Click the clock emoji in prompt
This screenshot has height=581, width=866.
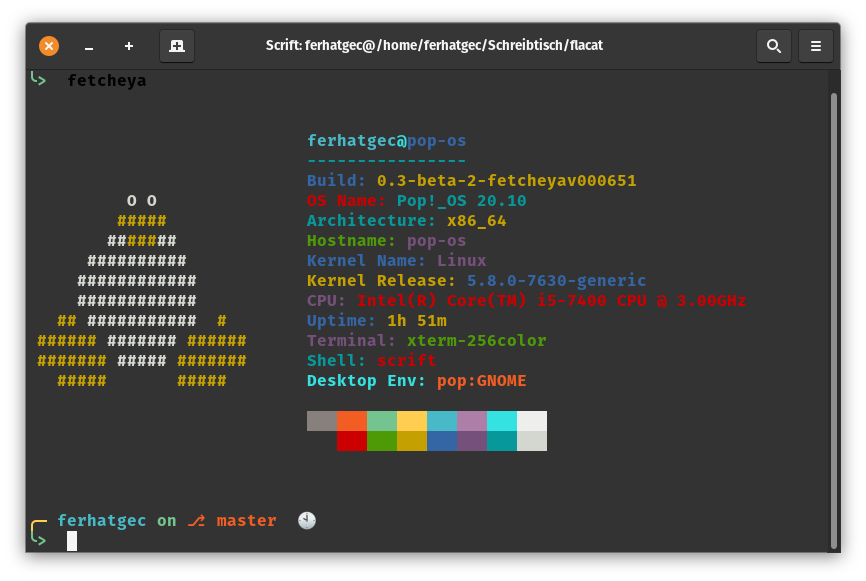pos(307,520)
